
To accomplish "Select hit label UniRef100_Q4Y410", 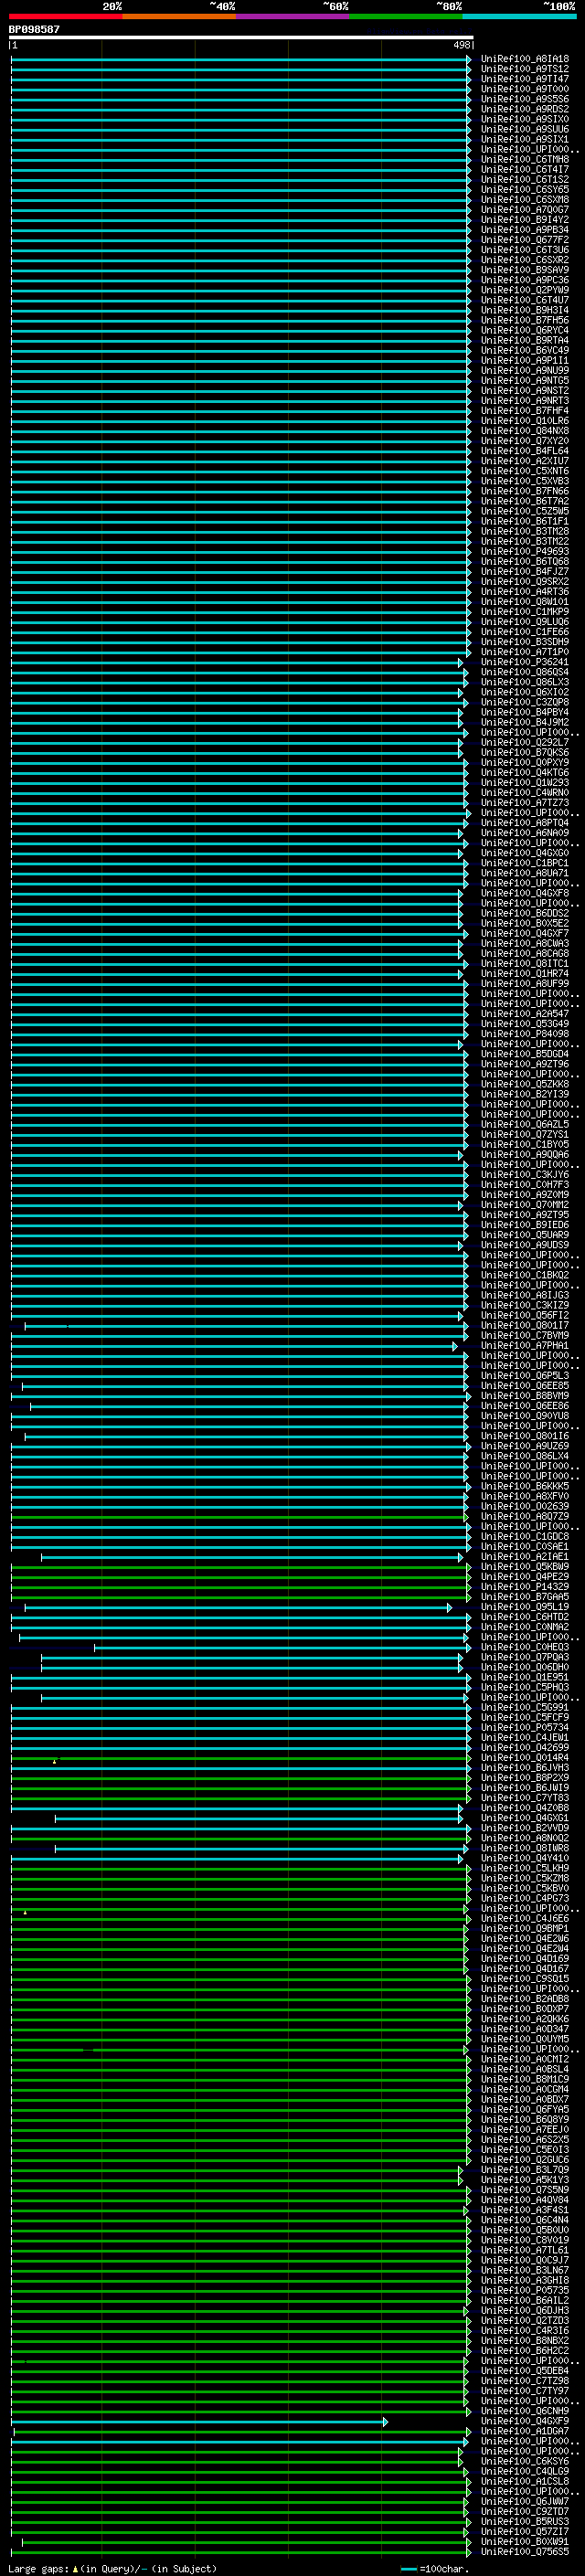I will [x=525, y=1858].
